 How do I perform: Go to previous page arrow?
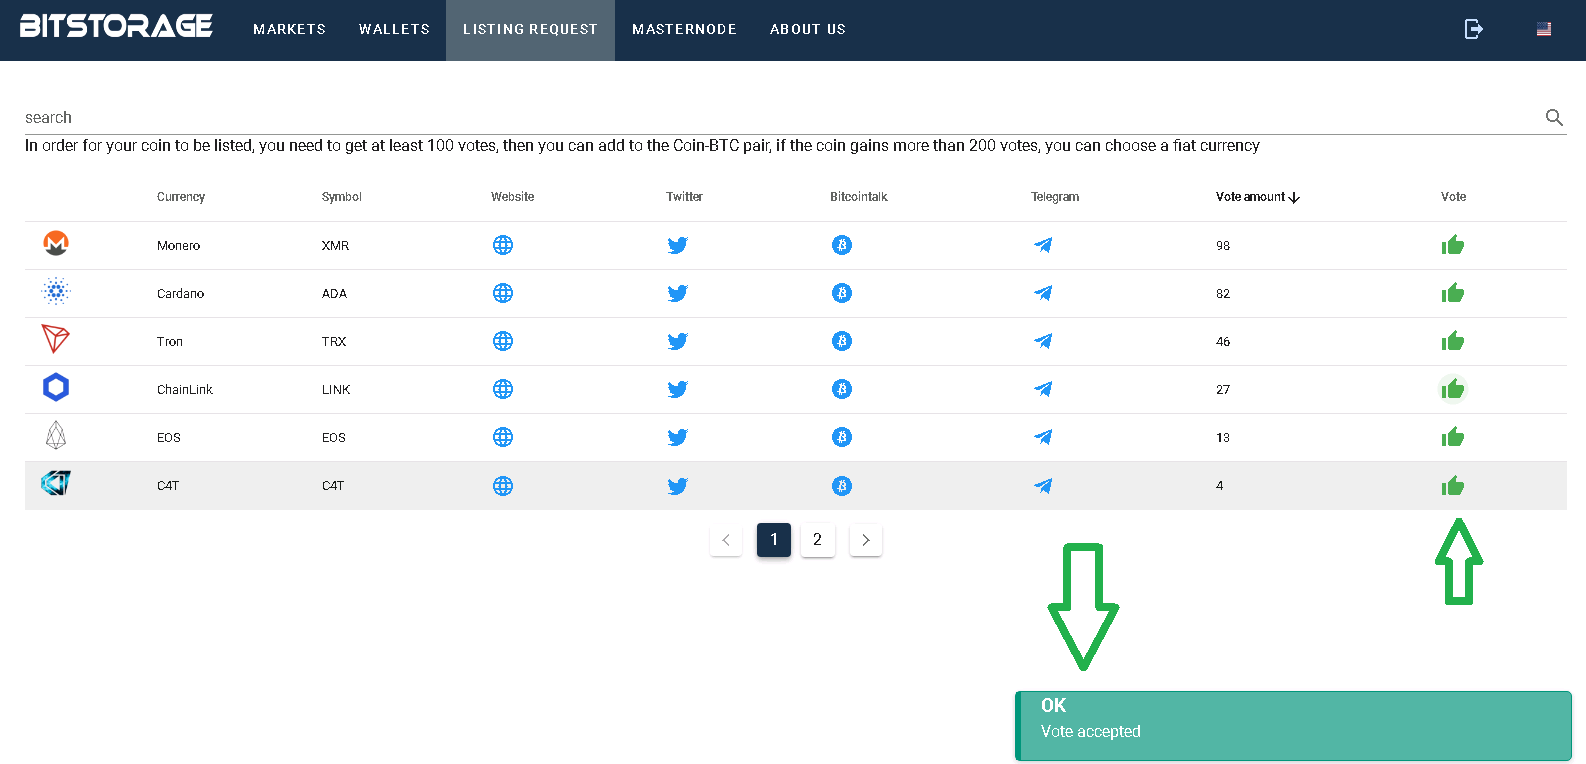pyautogui.click(x=726, y=540)
